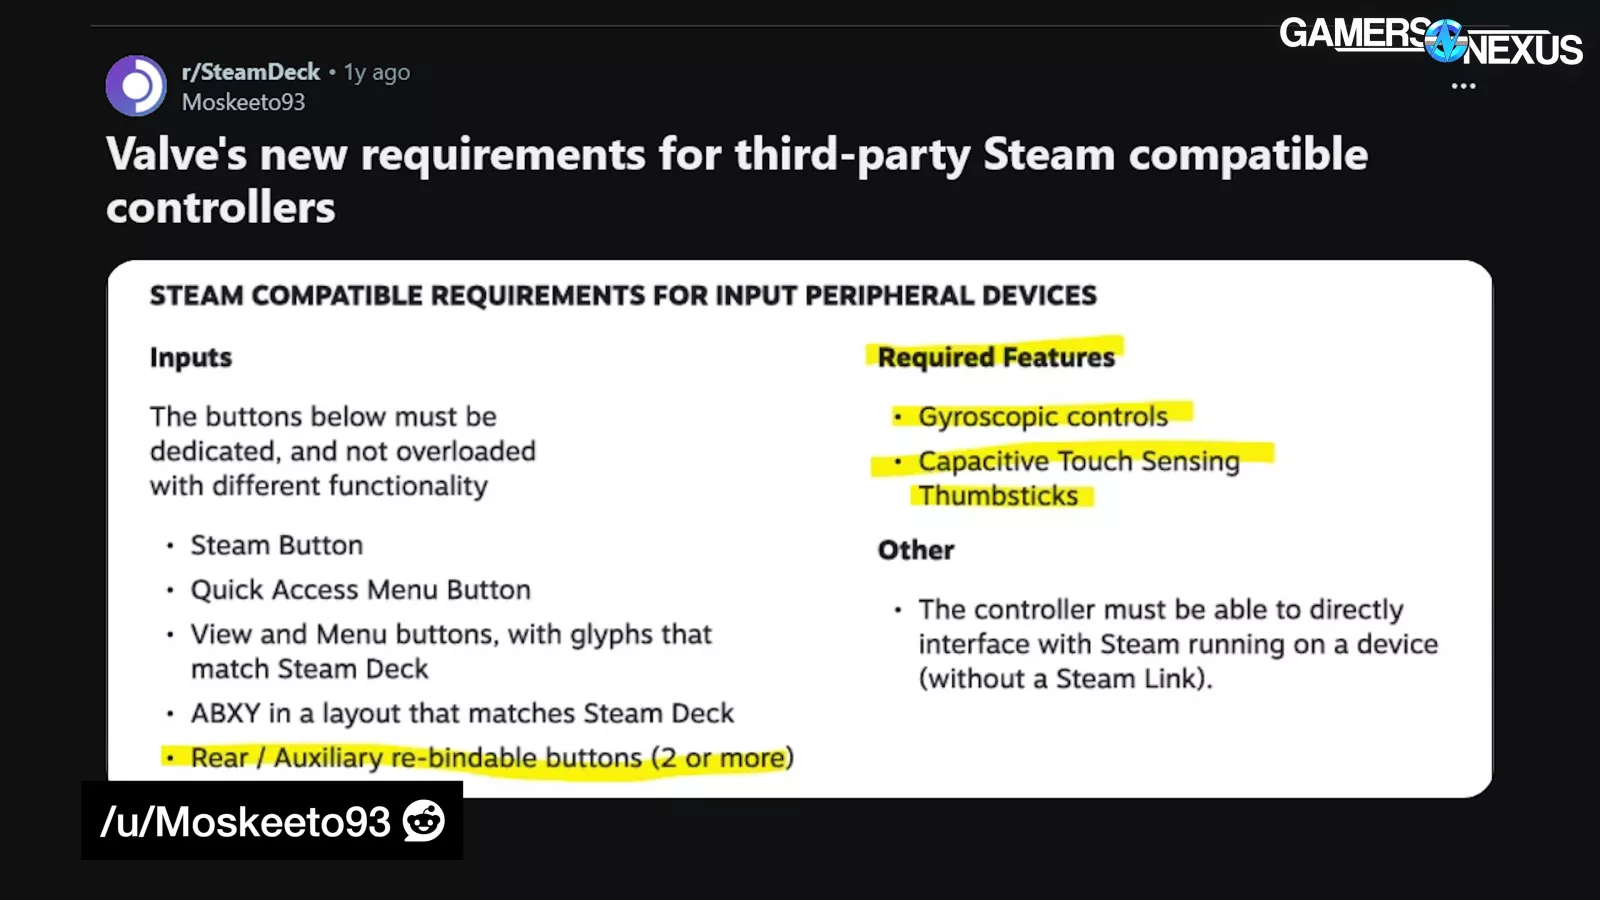This screenshot has width=1600, height=900.
Task: Open the Moskeeto93 author profile link
Action: [x=243, y=102]
